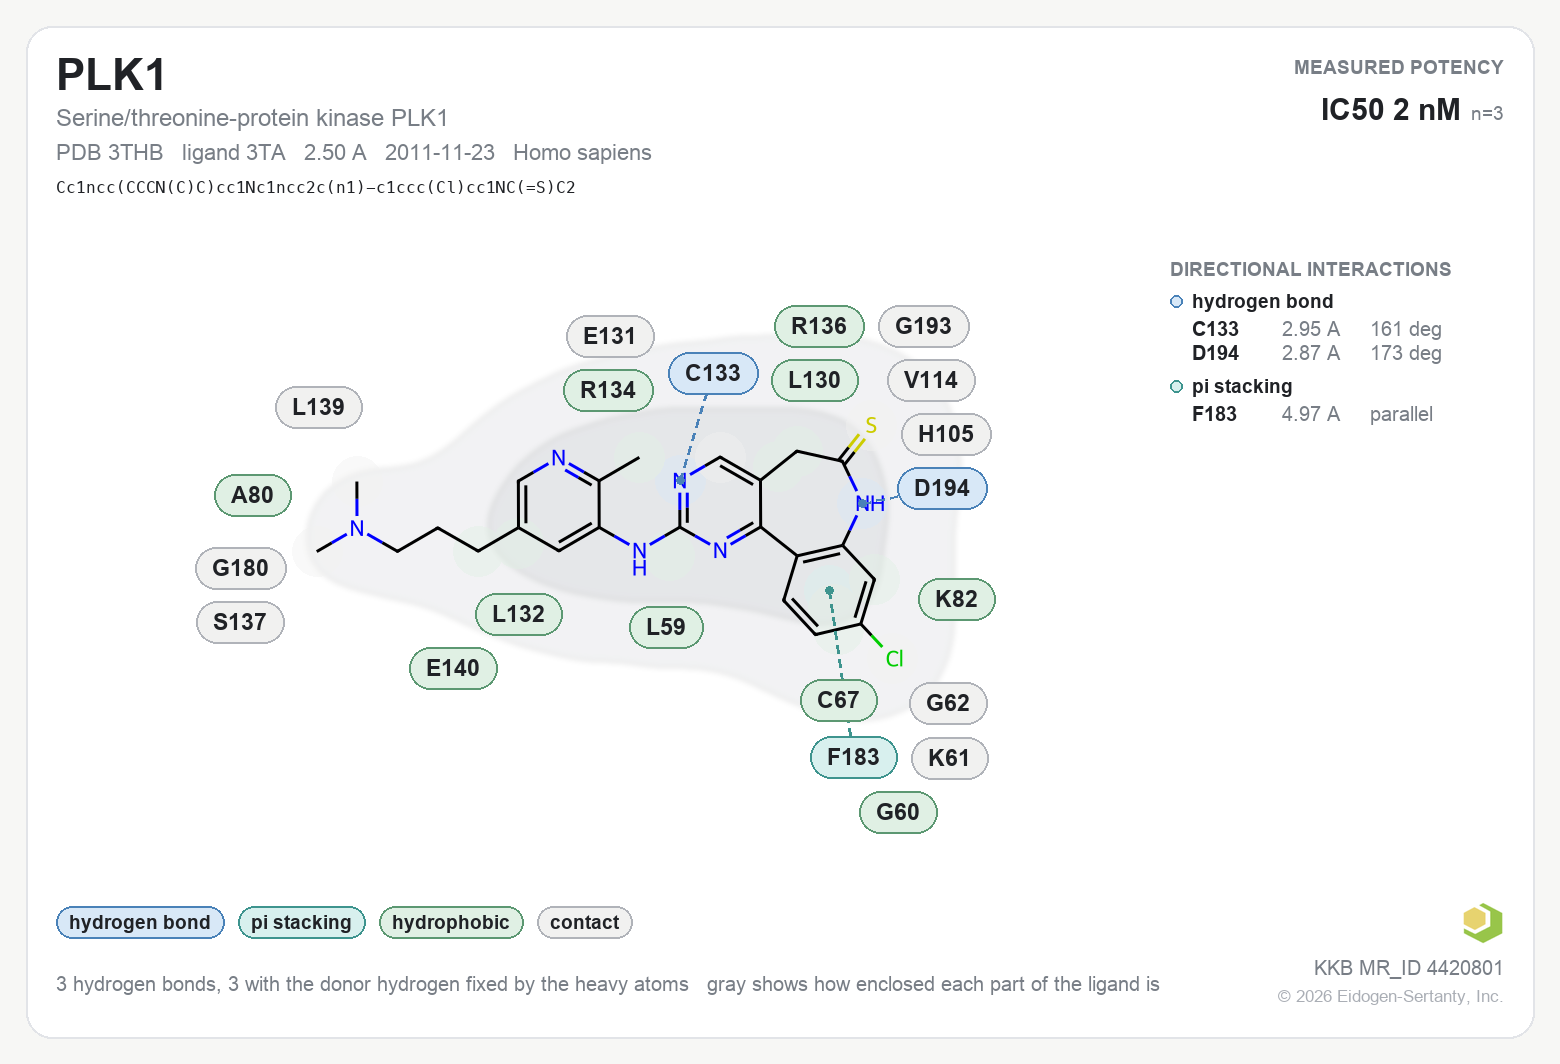Click the C133 residue label in the diagram

point(713,373)
